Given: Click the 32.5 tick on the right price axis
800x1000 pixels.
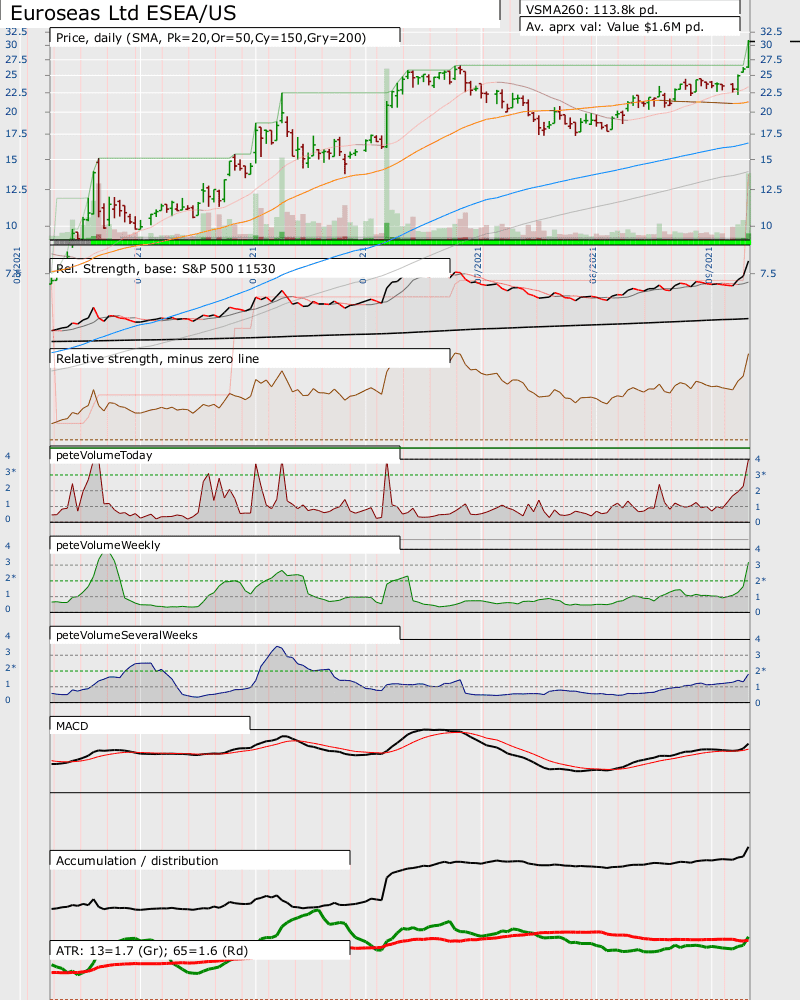Looking at the screenshot, I should pyautogui.click(x=771, y=32).
